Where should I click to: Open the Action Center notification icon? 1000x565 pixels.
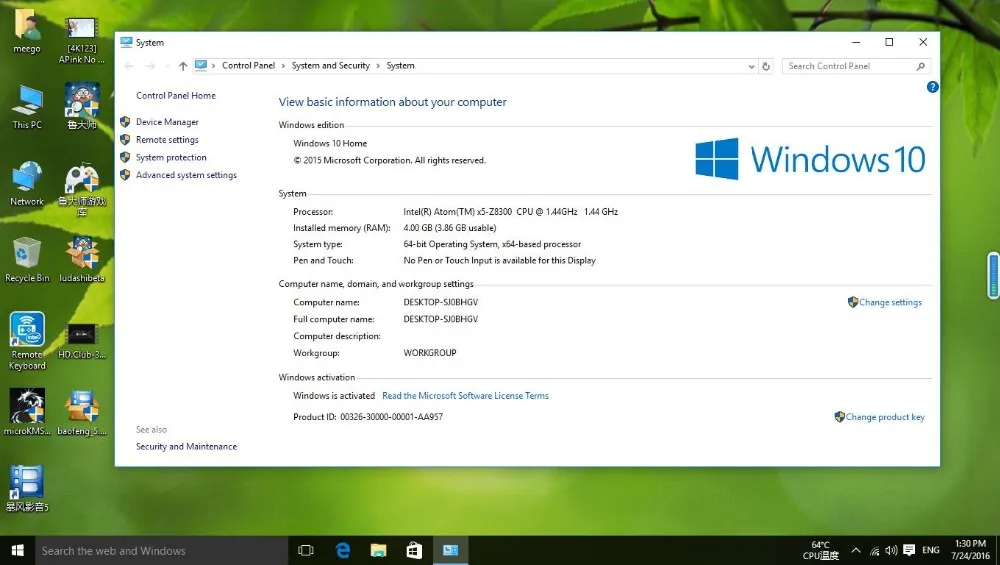click(909, 550)
